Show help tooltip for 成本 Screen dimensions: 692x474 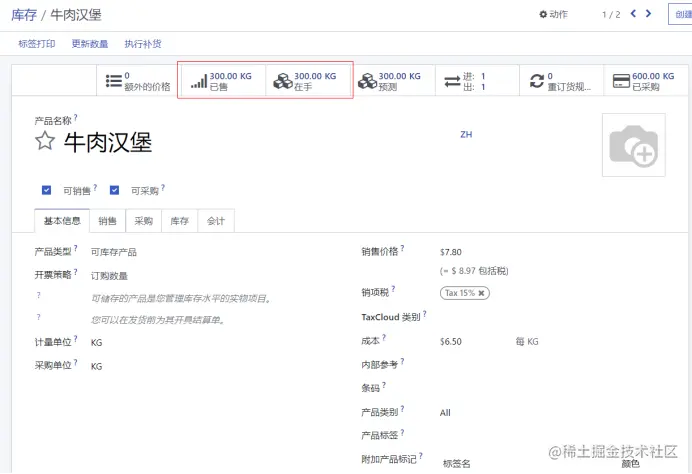tap(384, 338)
